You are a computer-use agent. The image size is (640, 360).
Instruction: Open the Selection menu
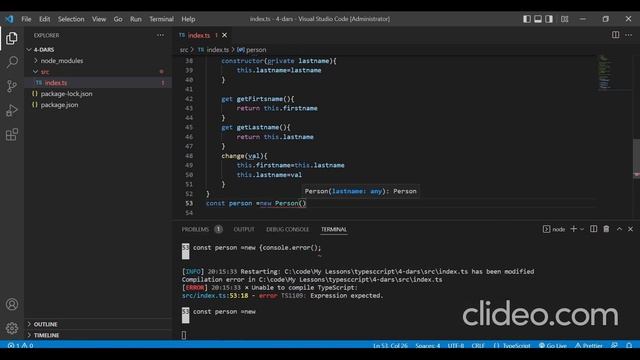pyautogui.click(x=71, y=19)
